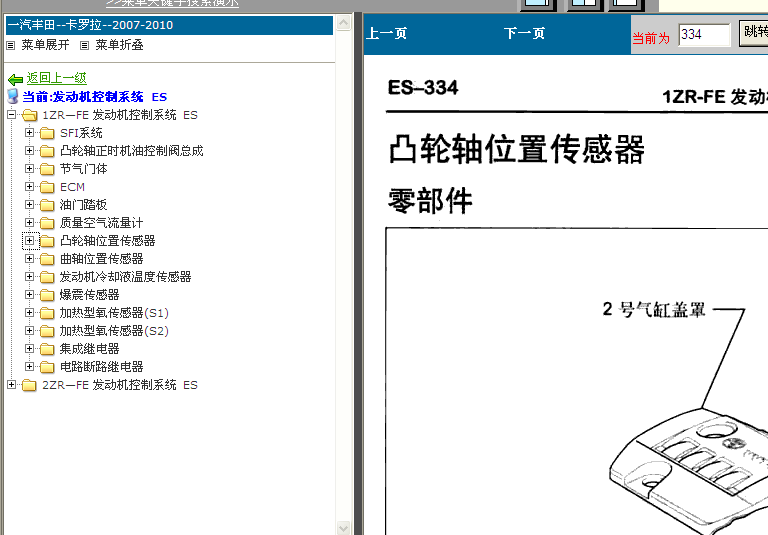Open the 爆震传感器 tree entry
The height and width of the screenshot is (535, 768).
[90, 294]
